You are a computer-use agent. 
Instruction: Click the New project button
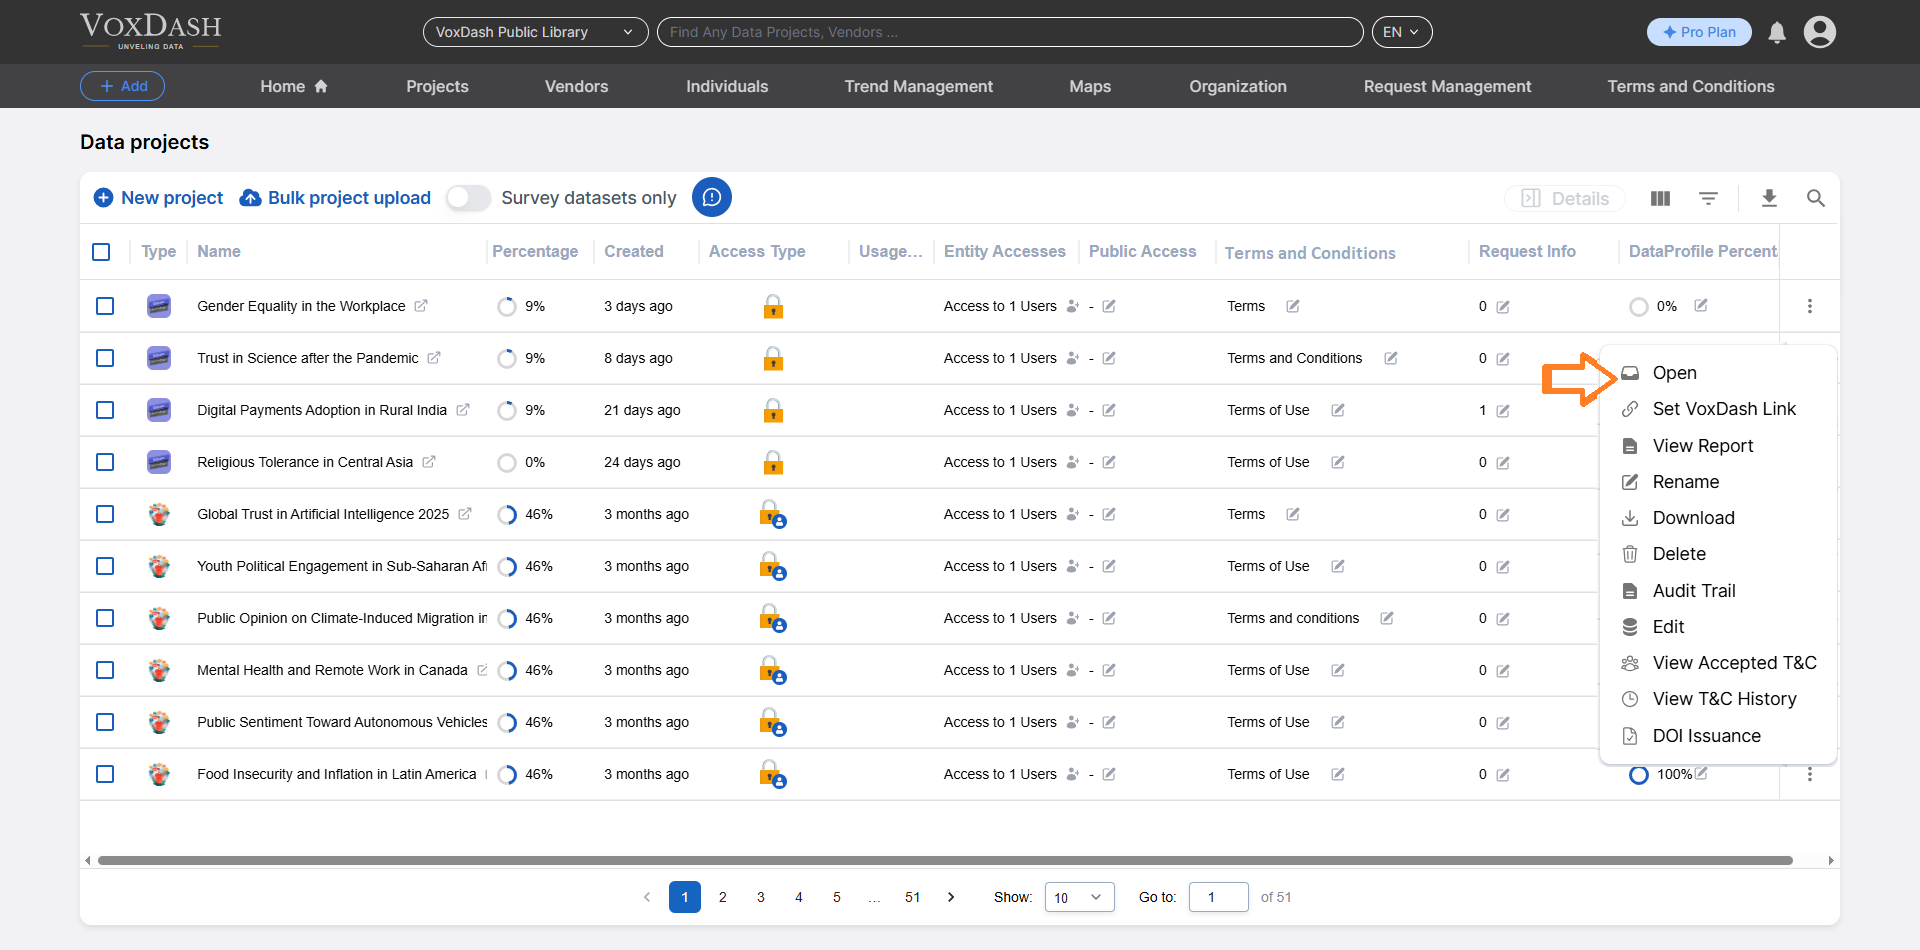157,197
